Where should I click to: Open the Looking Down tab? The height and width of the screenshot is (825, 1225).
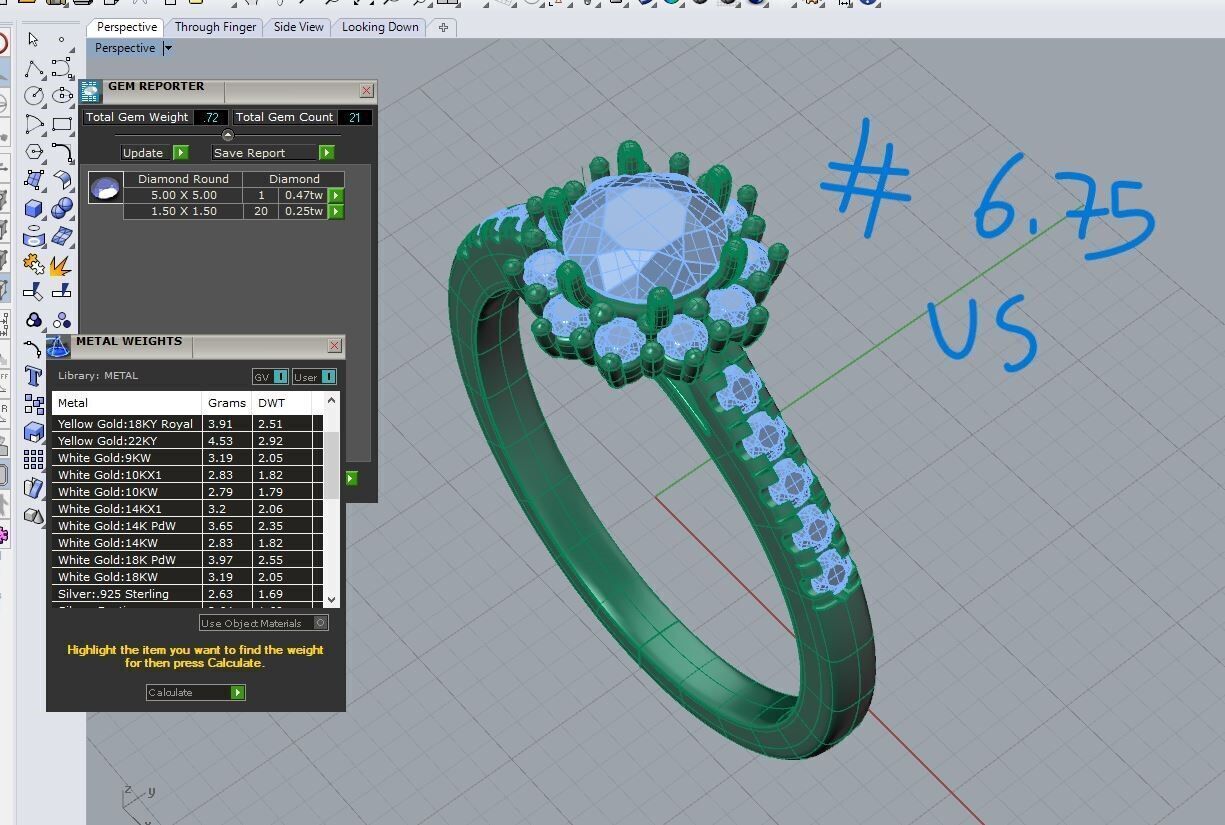[380, 27]
